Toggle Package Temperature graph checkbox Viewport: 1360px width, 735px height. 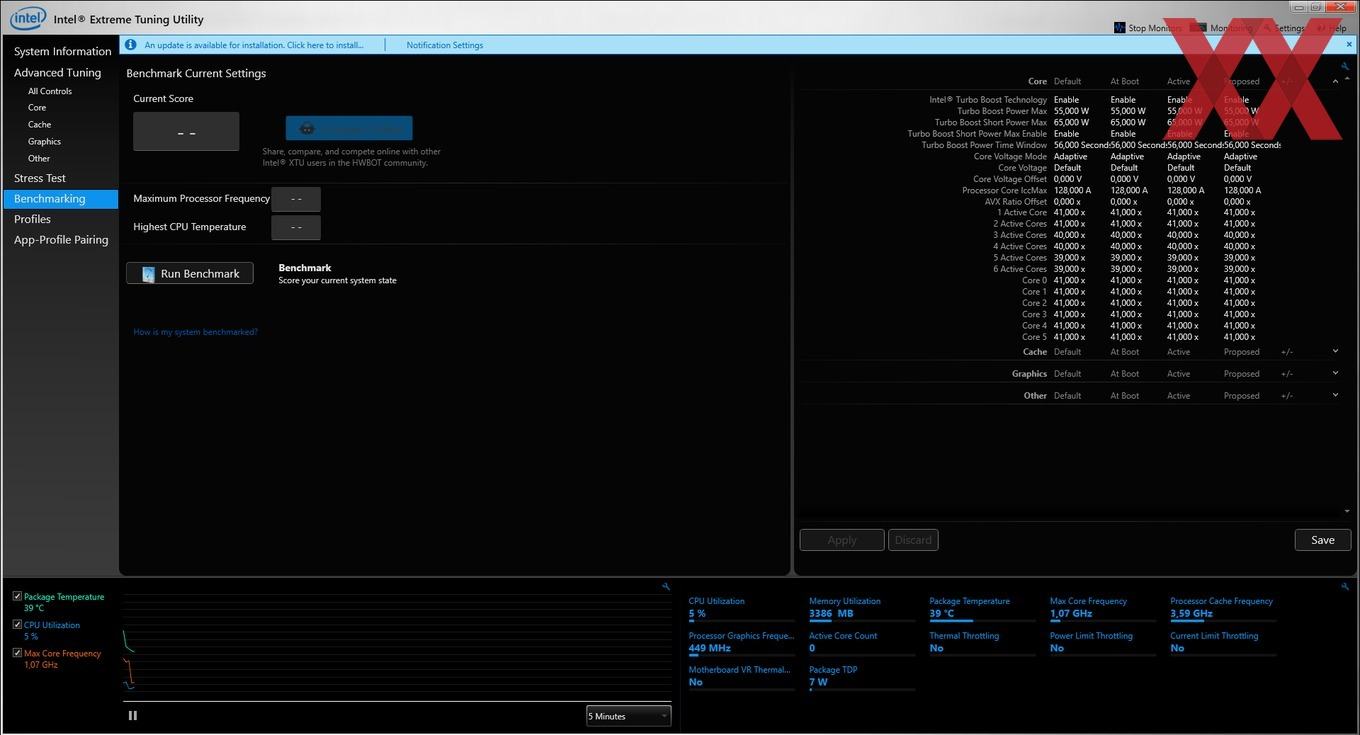(17, 596)
